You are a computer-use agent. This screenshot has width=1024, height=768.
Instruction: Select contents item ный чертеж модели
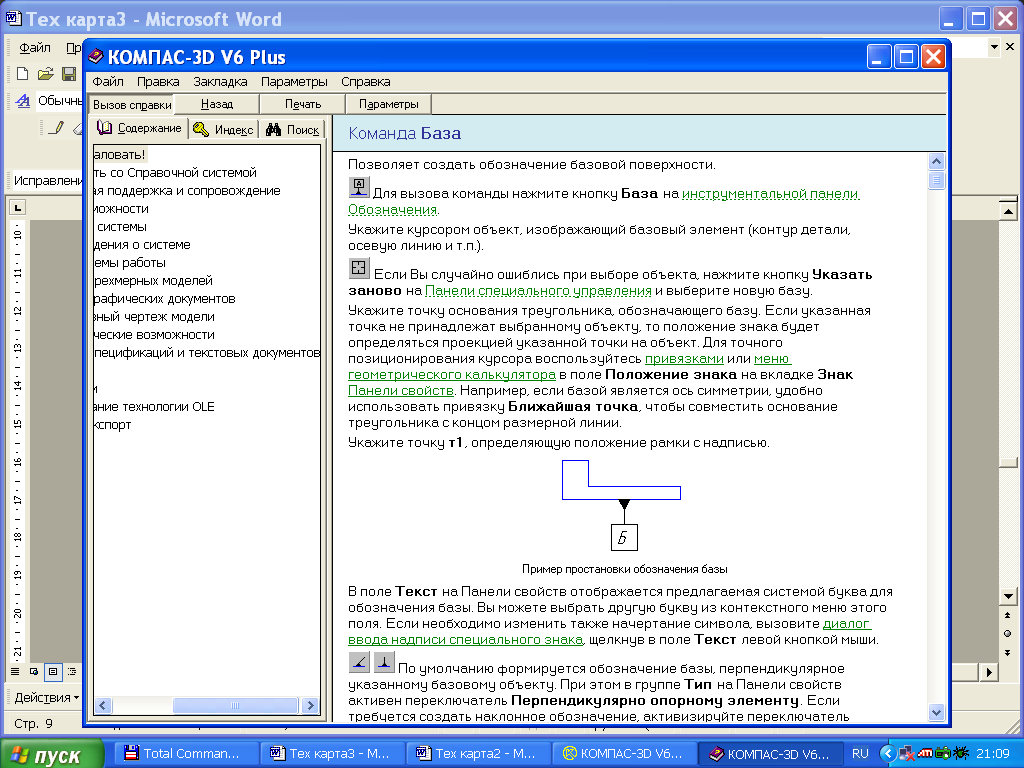(x=154, y=317)
